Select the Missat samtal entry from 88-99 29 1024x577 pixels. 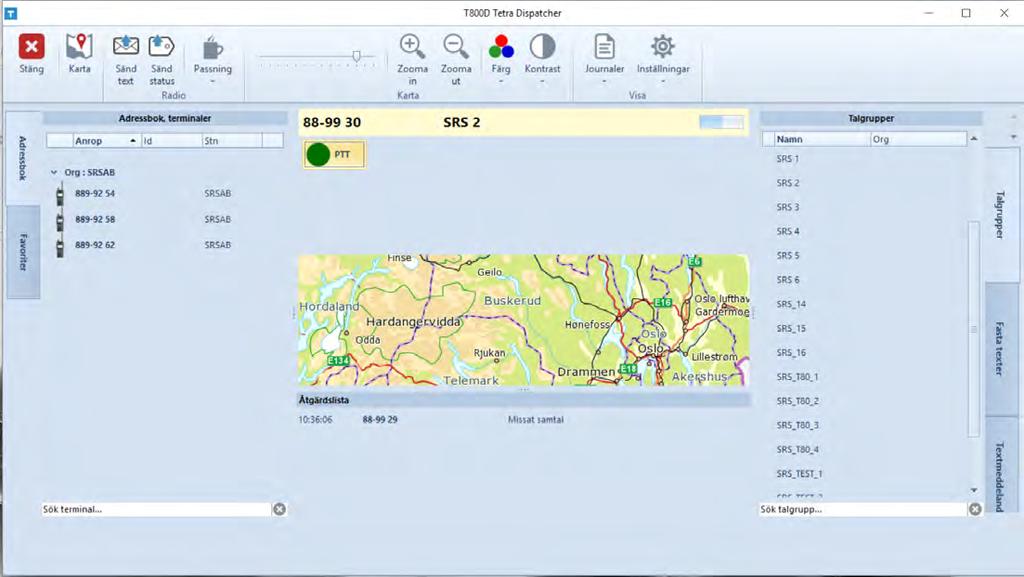coord(524,420)
